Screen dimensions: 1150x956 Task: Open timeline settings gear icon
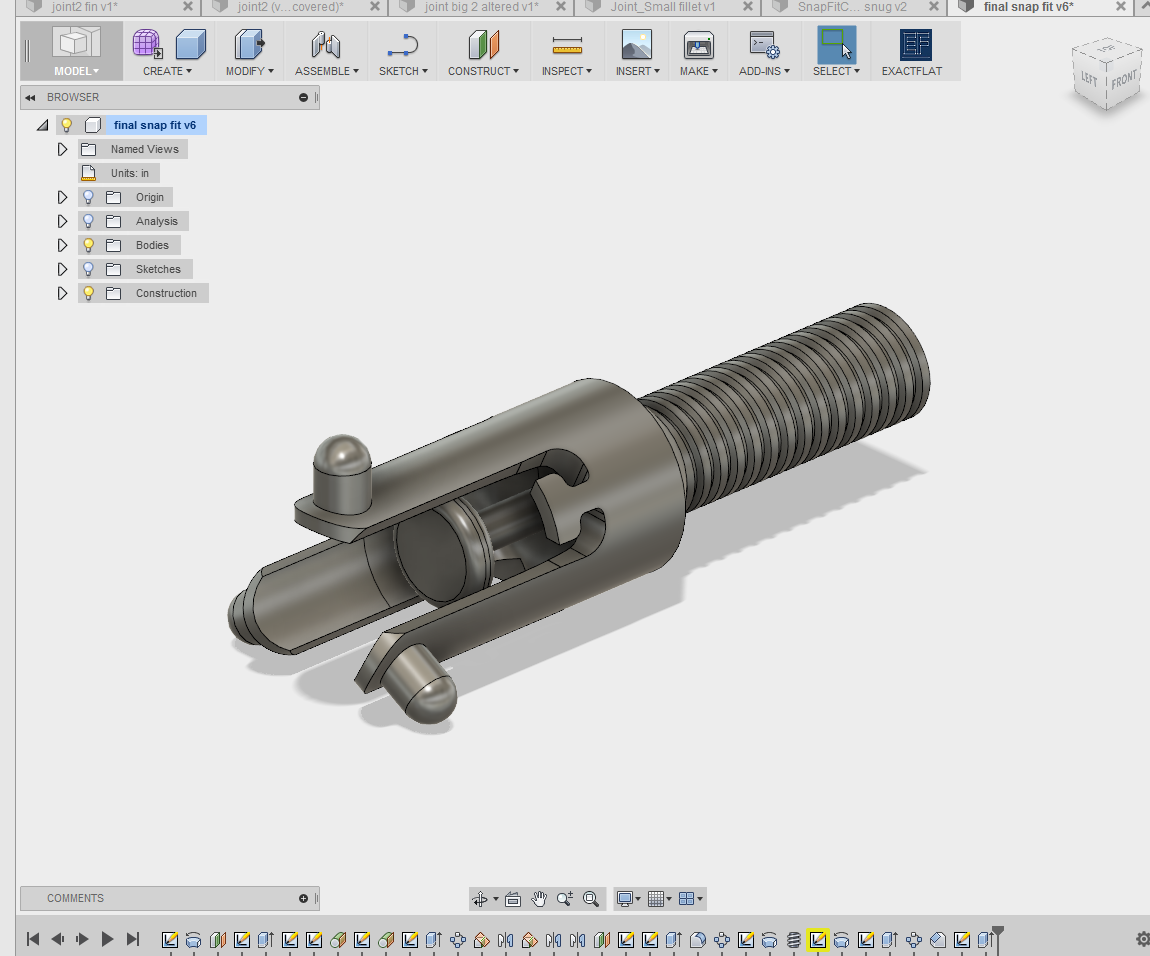coord(1143,939)
